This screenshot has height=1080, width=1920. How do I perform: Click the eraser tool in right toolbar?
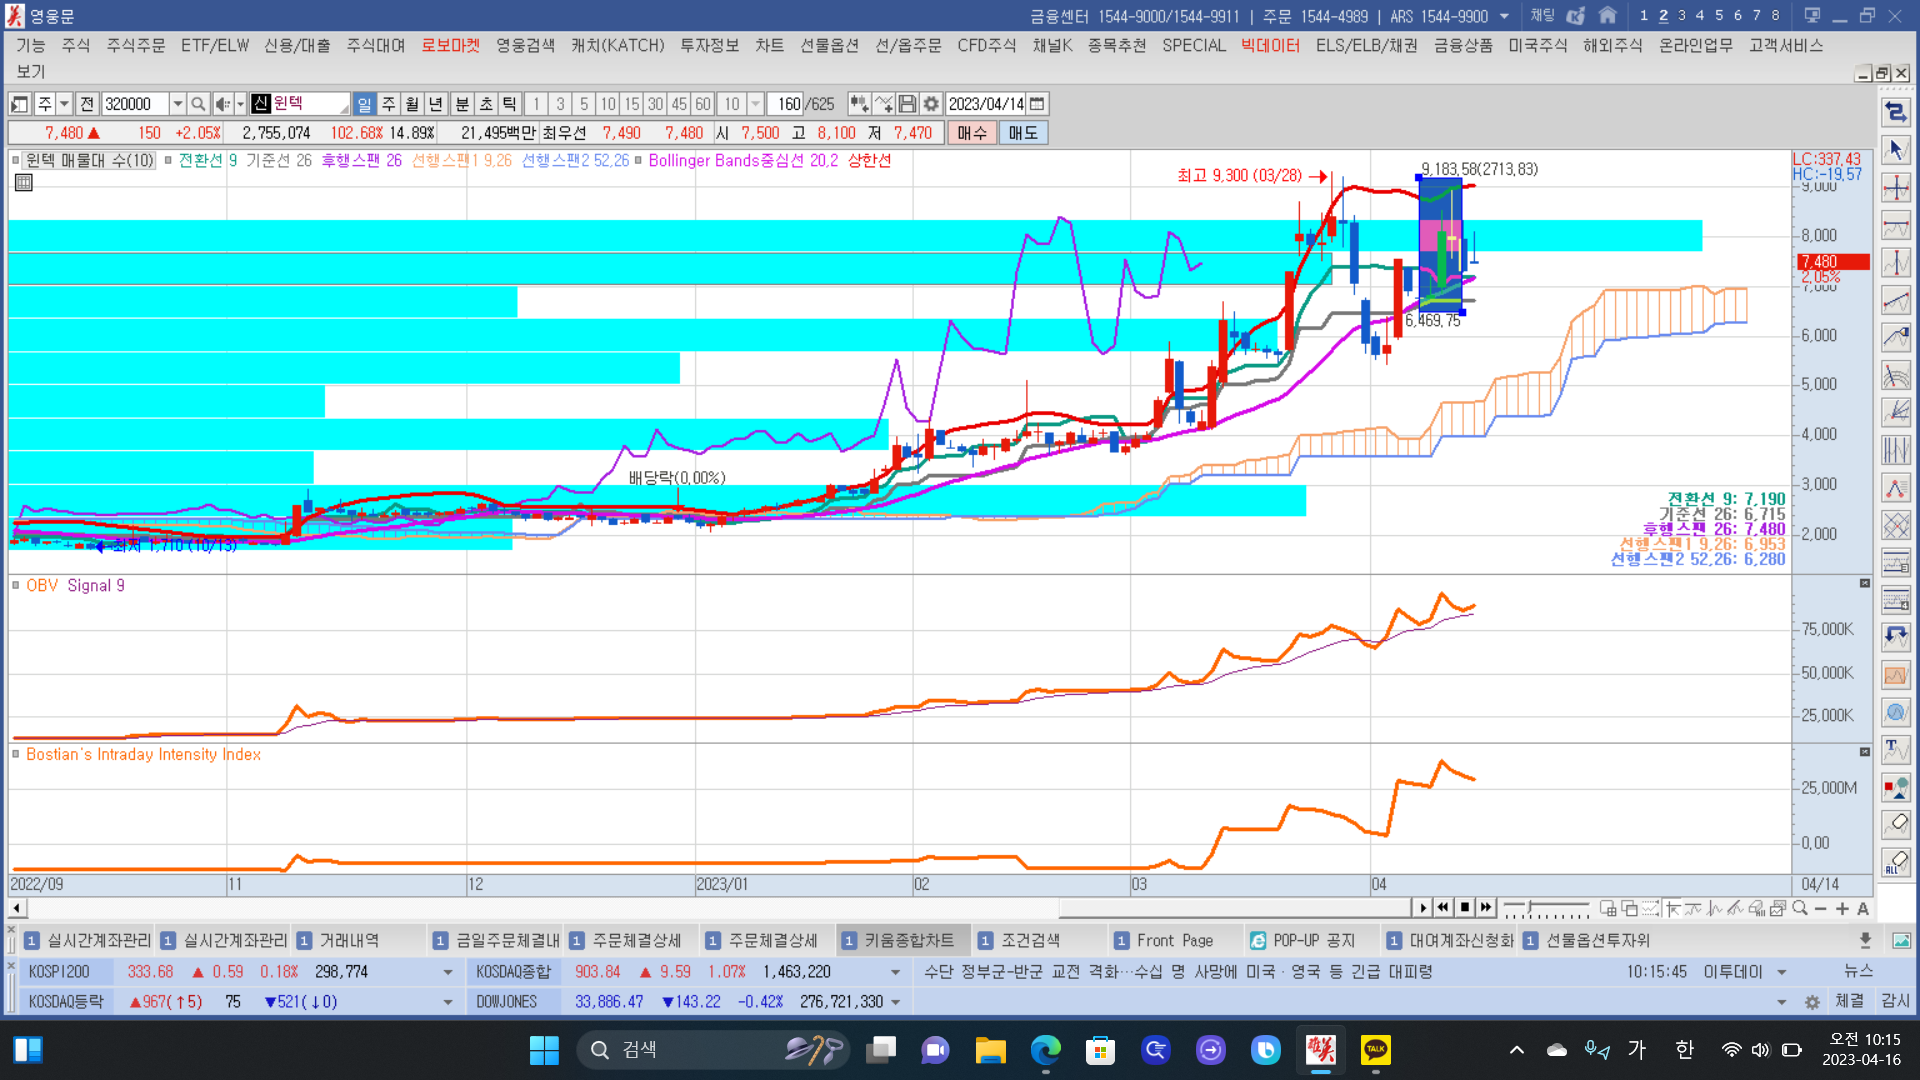click(x=1895, y=824)
